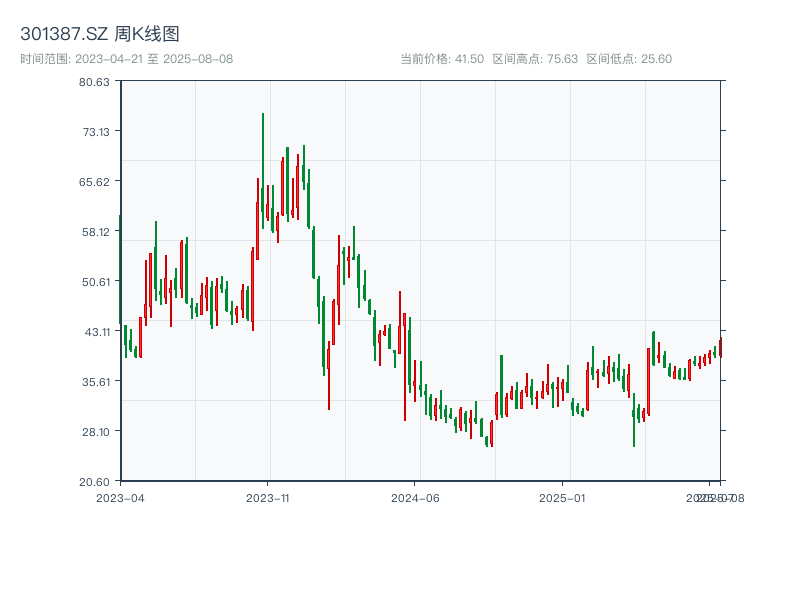Screen dimensions: 800x600
Task: Click the 20.60 y-axis minimum label
Action: point(95,481)
